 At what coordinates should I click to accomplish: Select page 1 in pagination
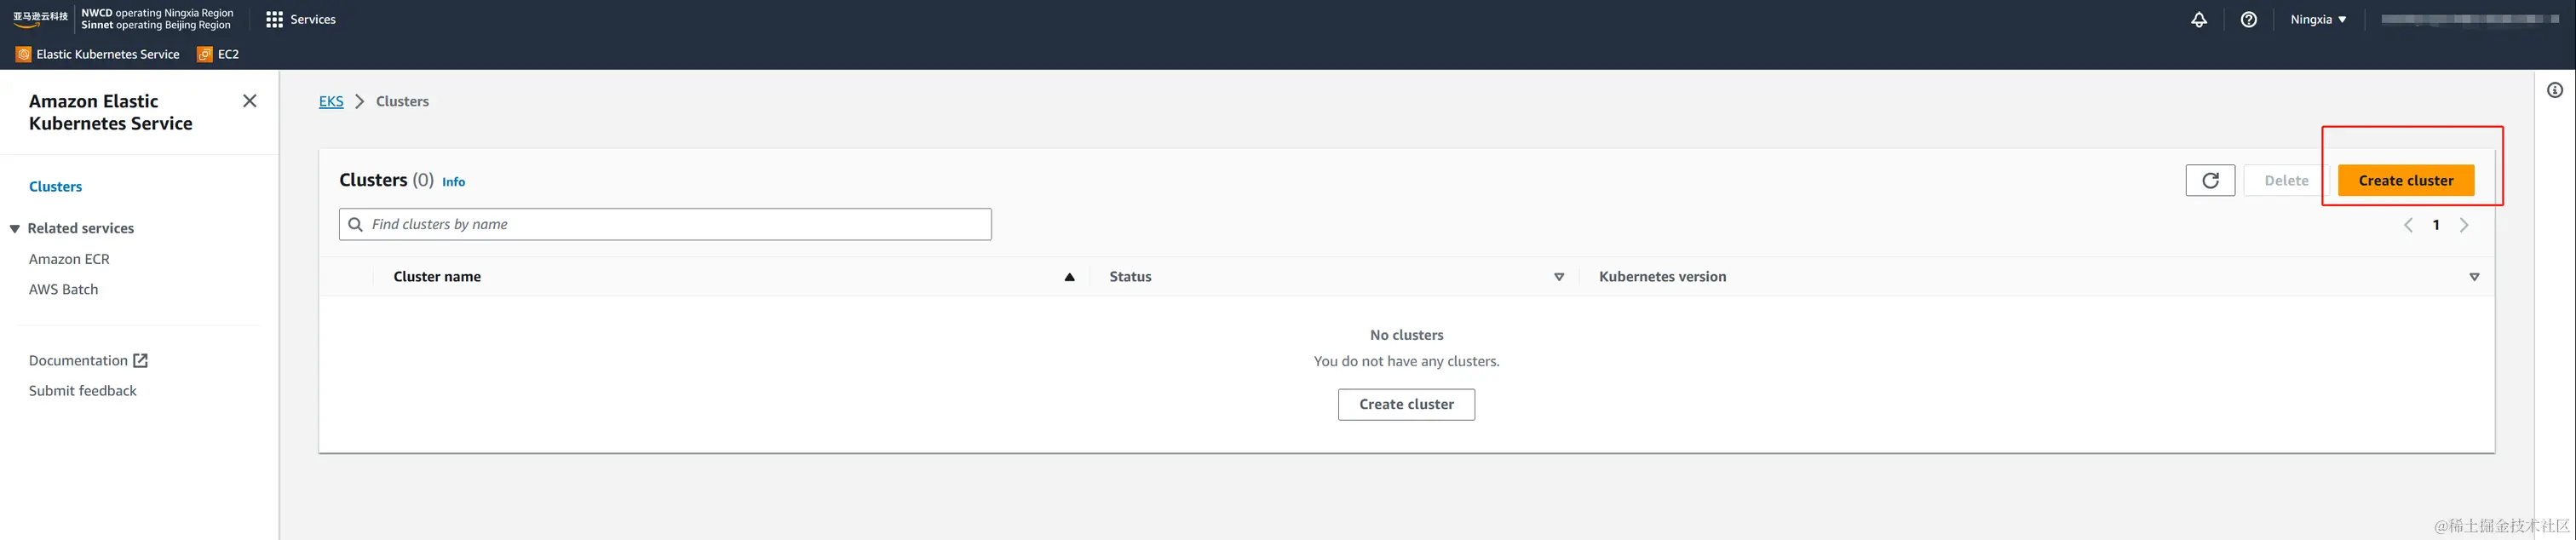[2436, 225]
